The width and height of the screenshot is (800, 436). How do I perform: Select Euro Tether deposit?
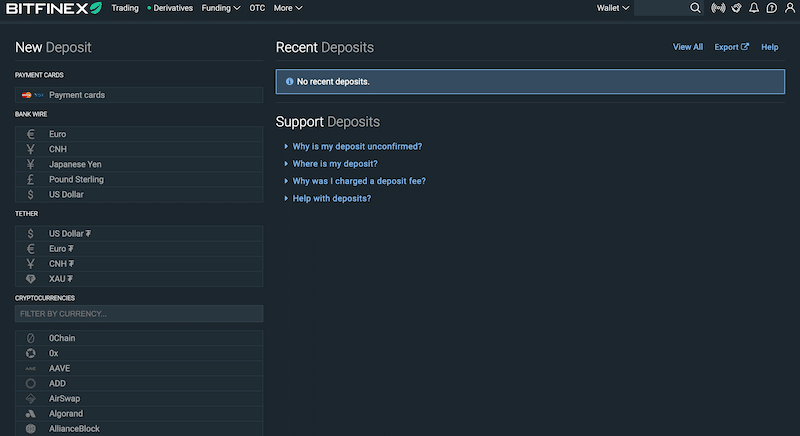pos(139,249)
